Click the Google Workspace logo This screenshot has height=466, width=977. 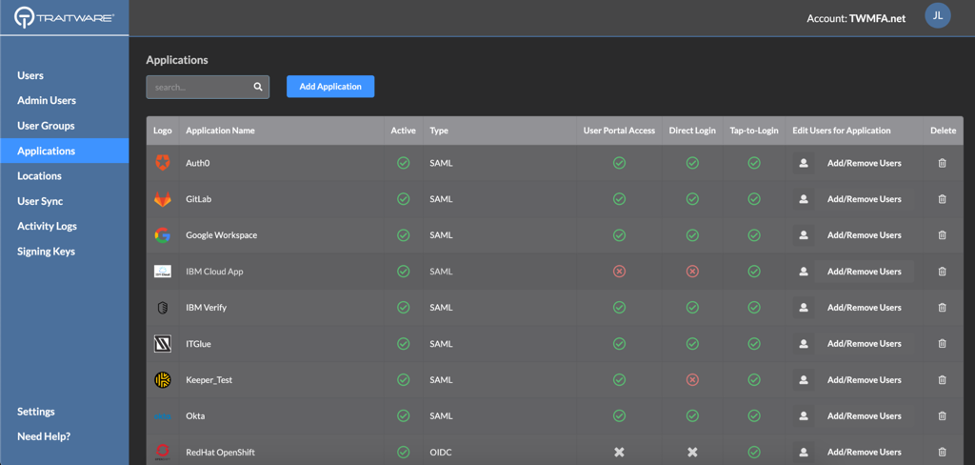click(x=163, y=235)
